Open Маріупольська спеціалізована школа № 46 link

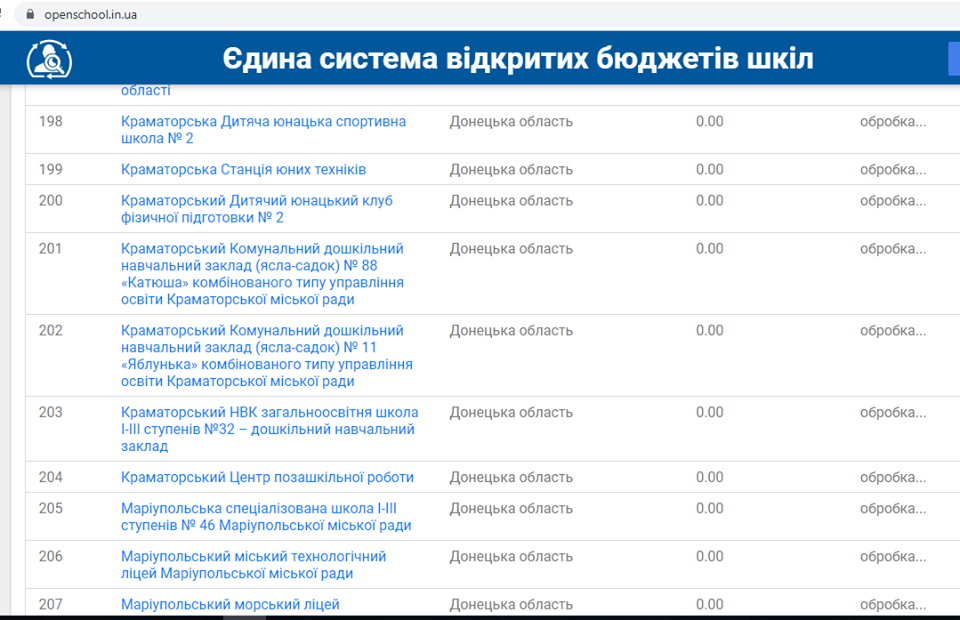pos(265,517)
